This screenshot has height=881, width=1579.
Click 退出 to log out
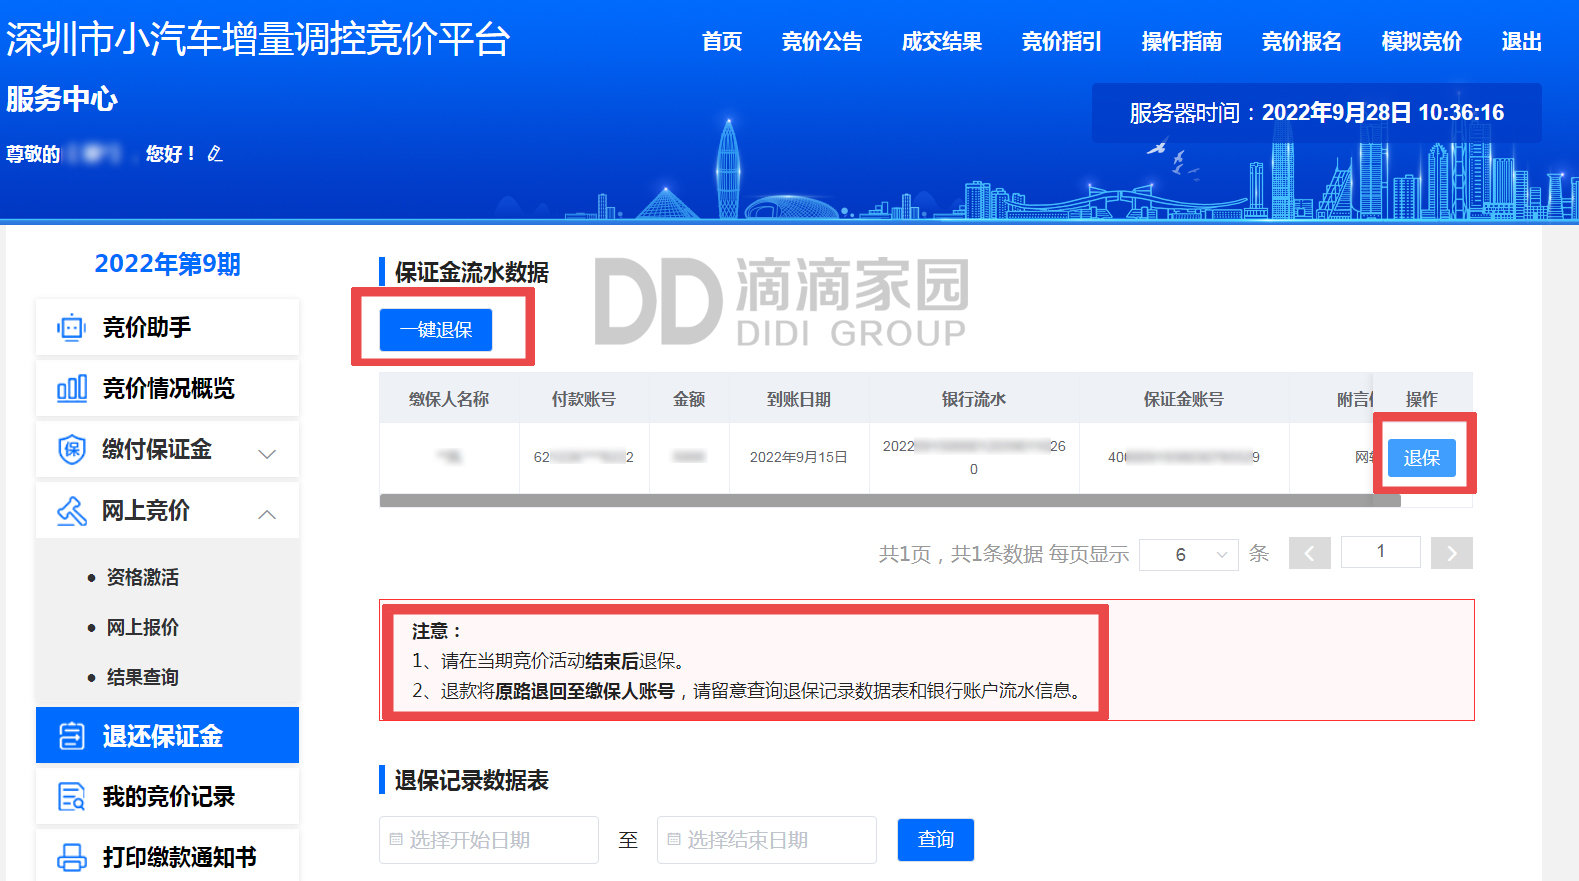[x=1522, y=42]
